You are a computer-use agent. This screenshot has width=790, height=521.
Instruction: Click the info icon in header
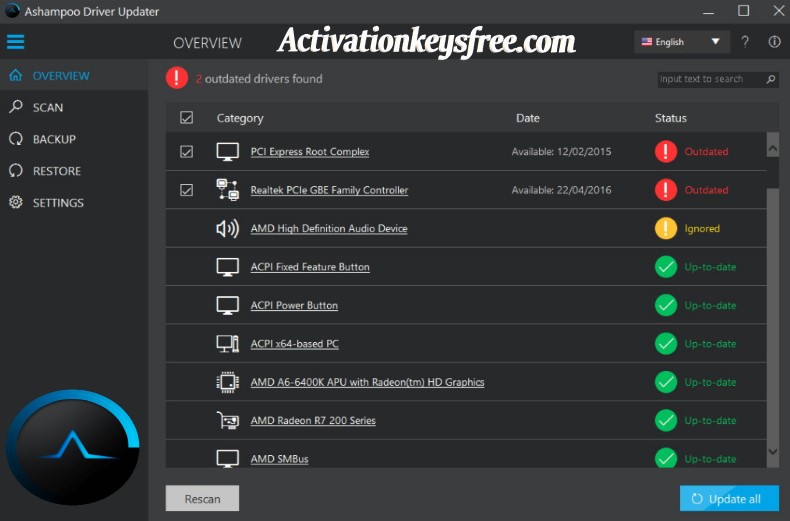click(774, 42)
